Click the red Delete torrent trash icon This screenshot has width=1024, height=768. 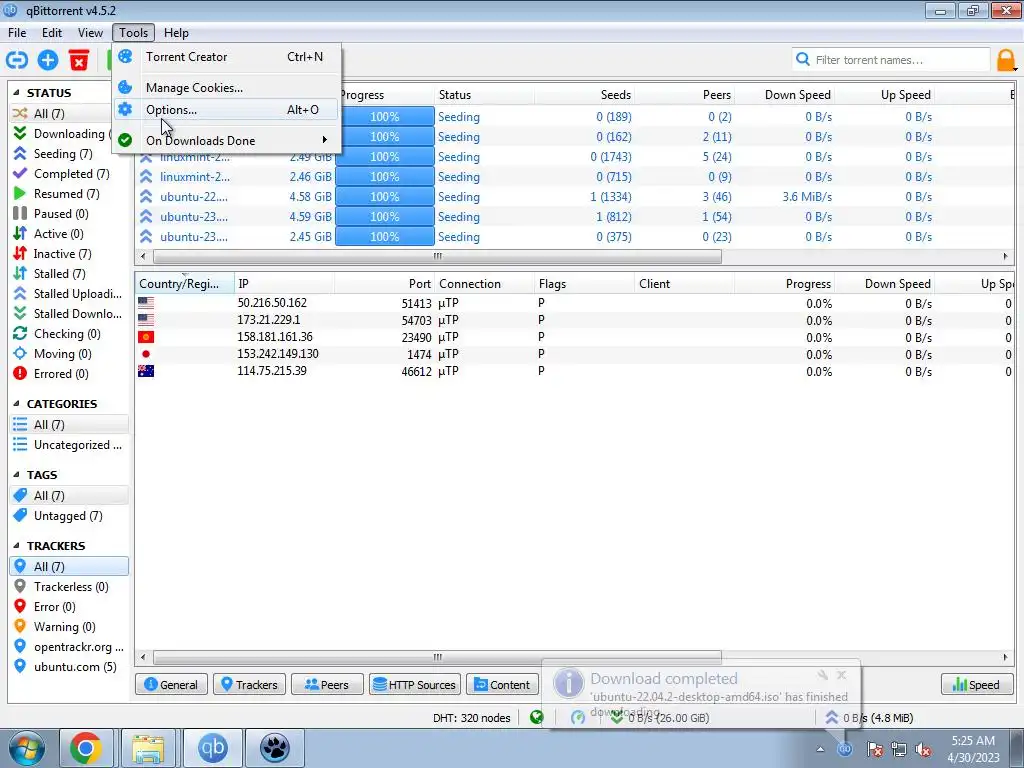coord(79,60)
